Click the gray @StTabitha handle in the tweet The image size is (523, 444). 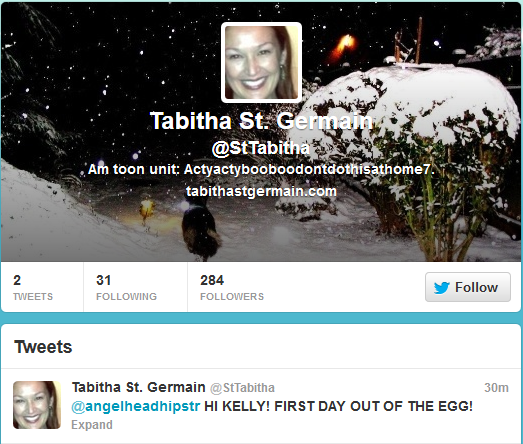(x=242, y=388)
